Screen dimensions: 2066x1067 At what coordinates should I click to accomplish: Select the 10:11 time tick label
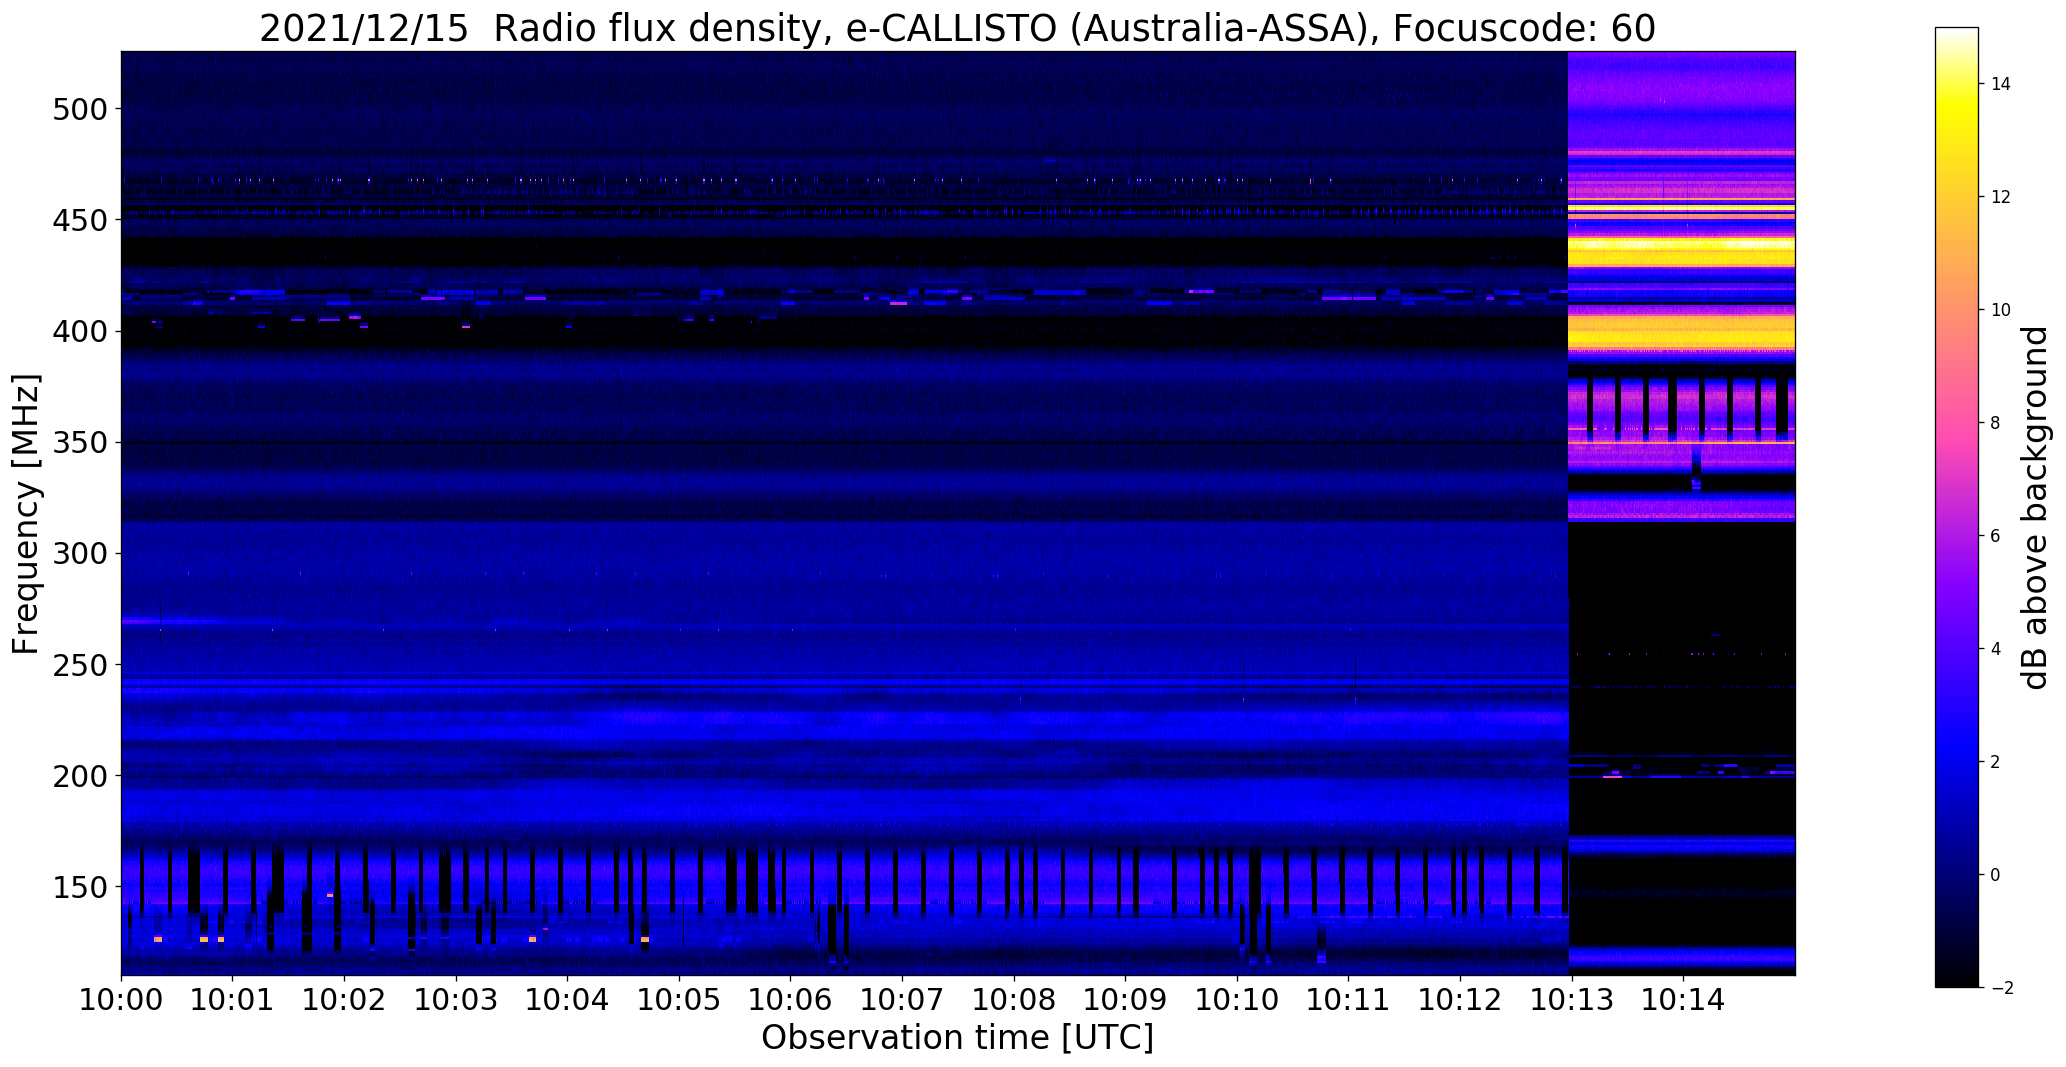point(1349,1000)
